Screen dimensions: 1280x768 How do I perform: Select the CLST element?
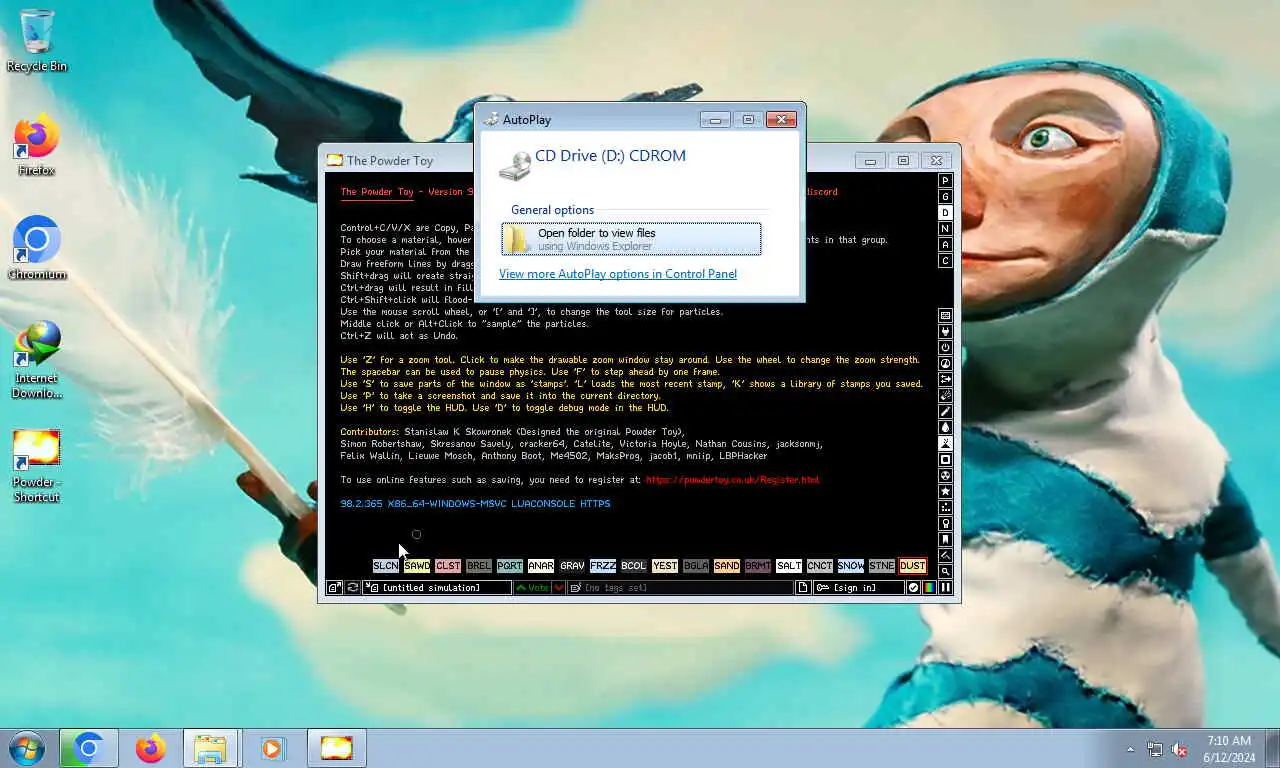pos(448,566)
